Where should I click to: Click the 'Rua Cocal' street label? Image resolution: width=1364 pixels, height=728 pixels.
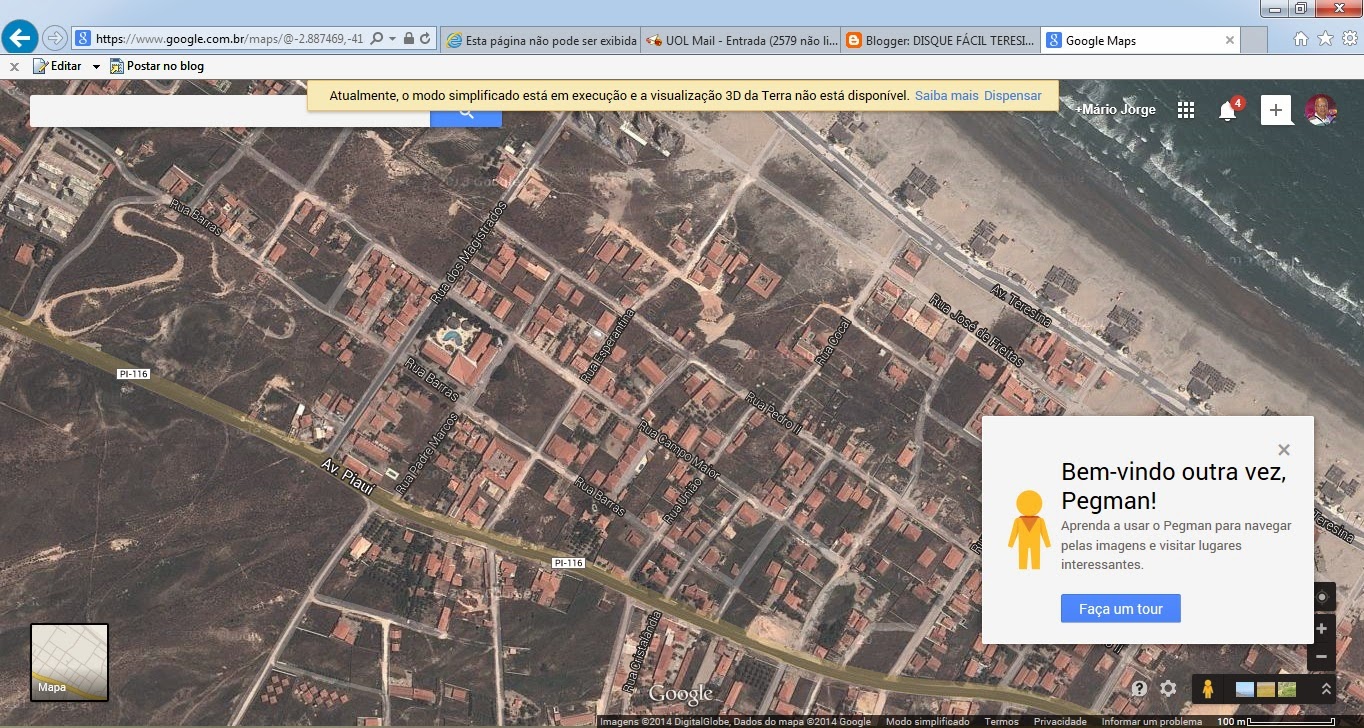[x=832, y=341]
